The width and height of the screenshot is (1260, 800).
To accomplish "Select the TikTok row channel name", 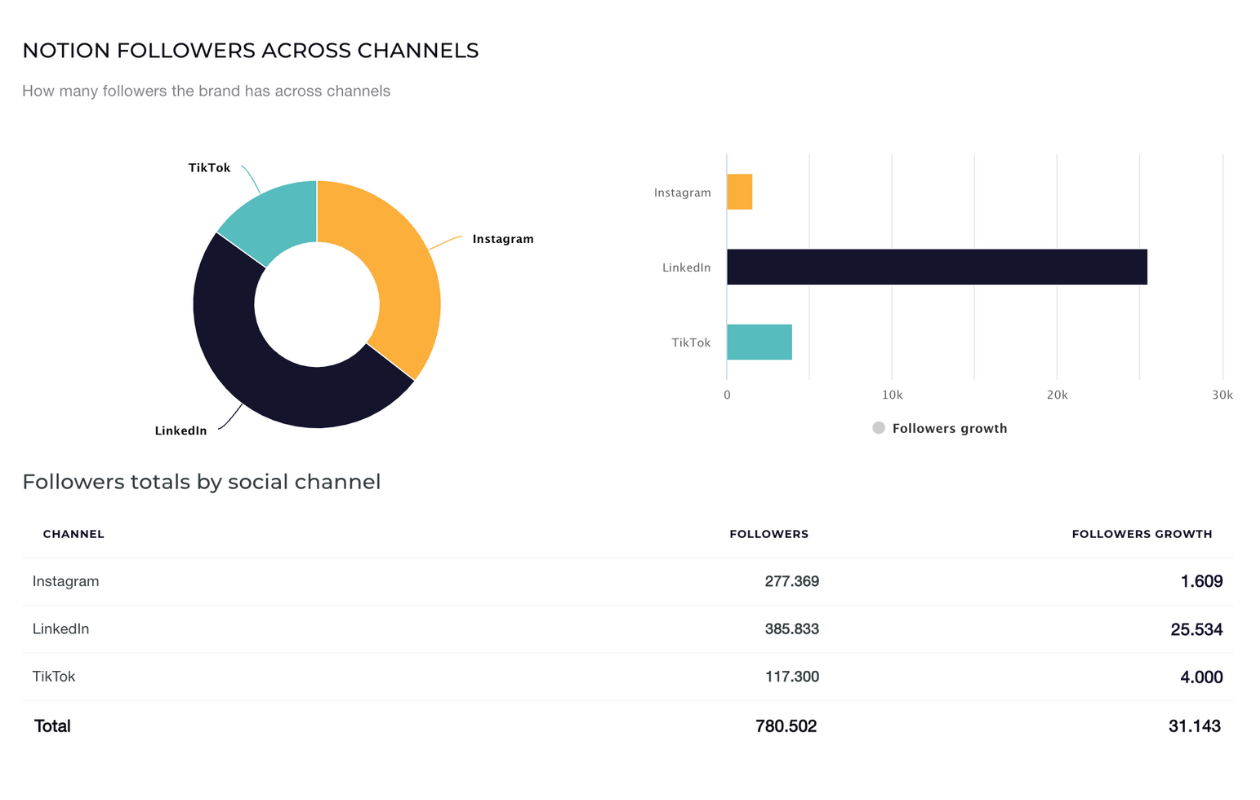I will (54, 677).
